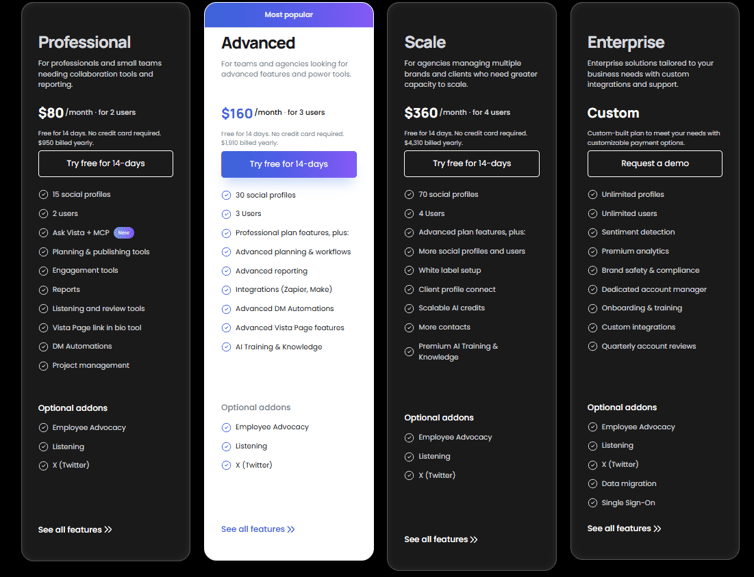754x577 pixels.
Task: Click check icon beside Advanced Vista Page features
Action: [x=226, y=328]
